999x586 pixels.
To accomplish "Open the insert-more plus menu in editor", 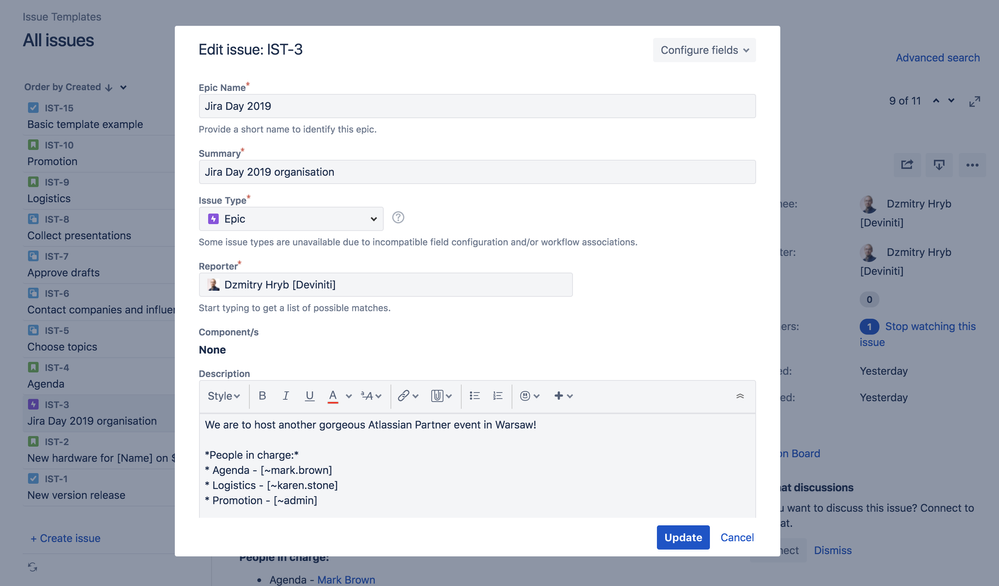I will tap(560, 395).
